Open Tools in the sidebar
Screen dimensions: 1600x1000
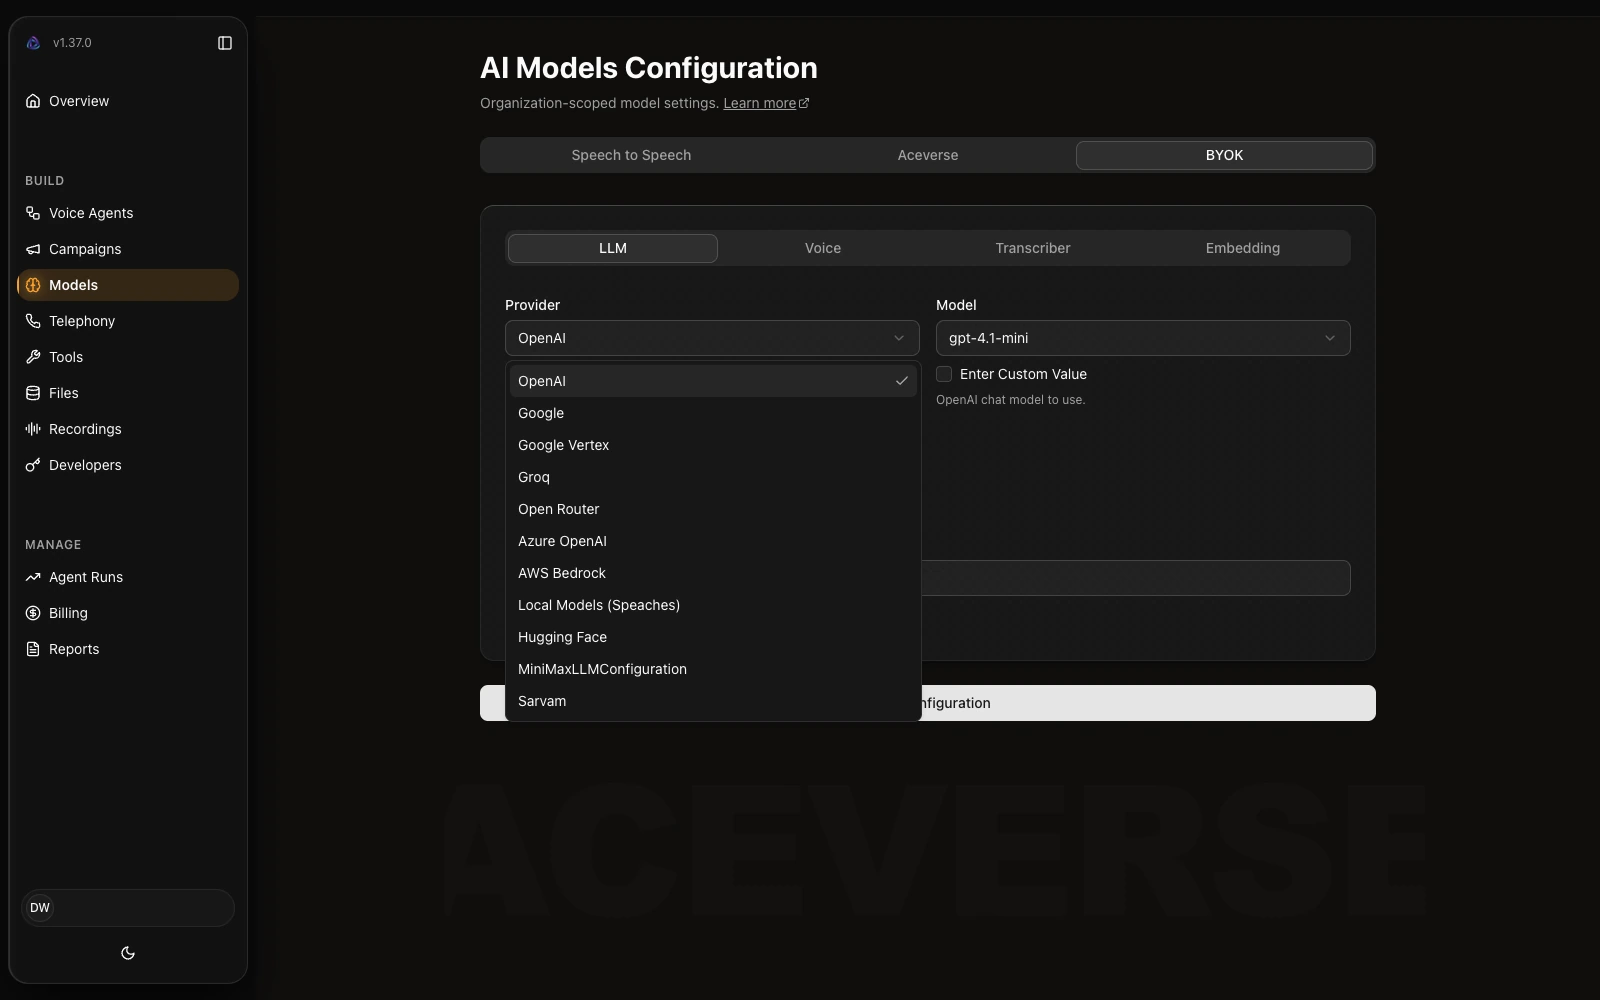point(128,357)
